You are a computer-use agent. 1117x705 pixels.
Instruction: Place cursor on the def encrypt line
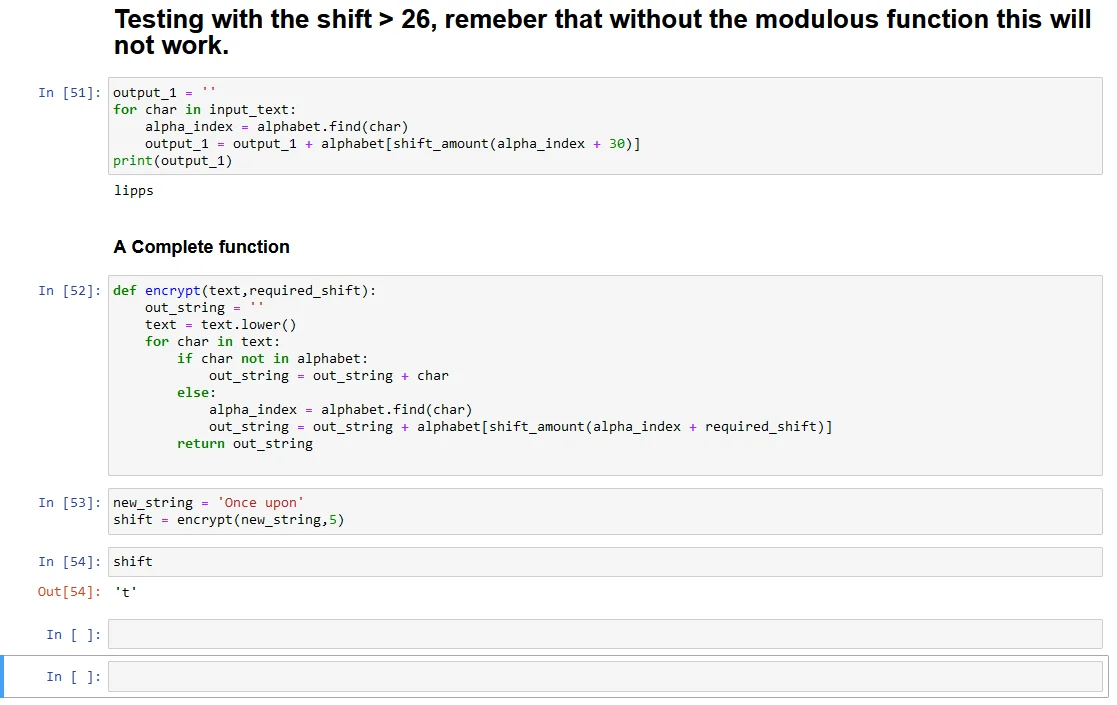pyautogui.click(x=244, y=291)
